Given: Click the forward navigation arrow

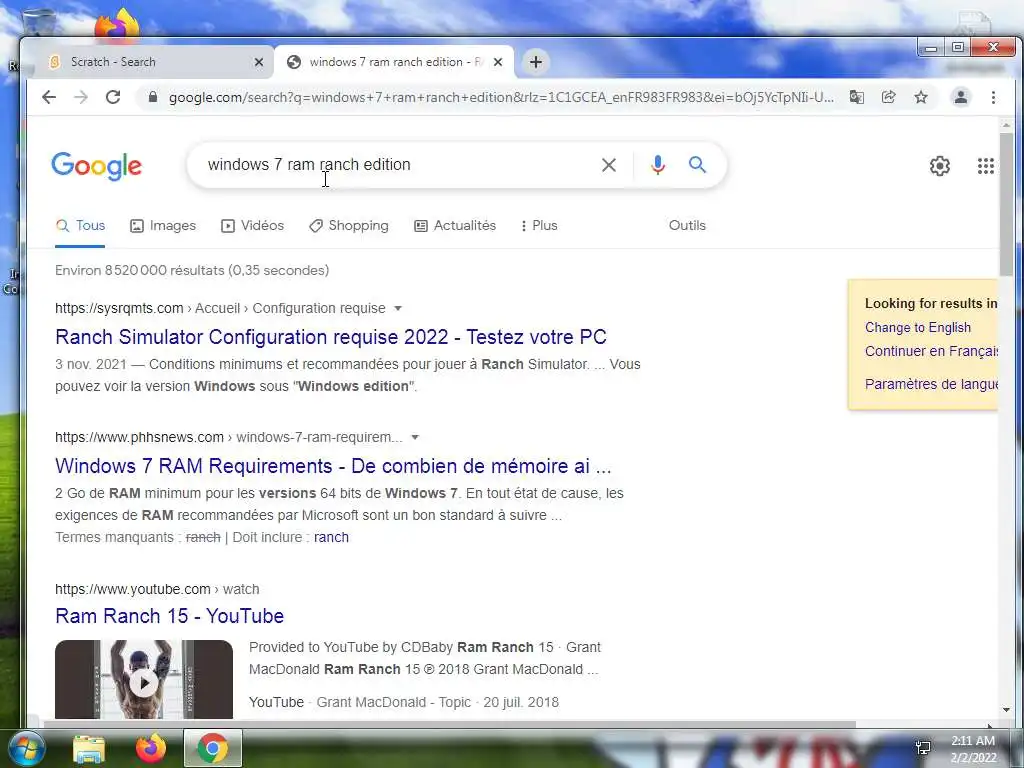Looking at the screenshot, I should coord(81,97).
